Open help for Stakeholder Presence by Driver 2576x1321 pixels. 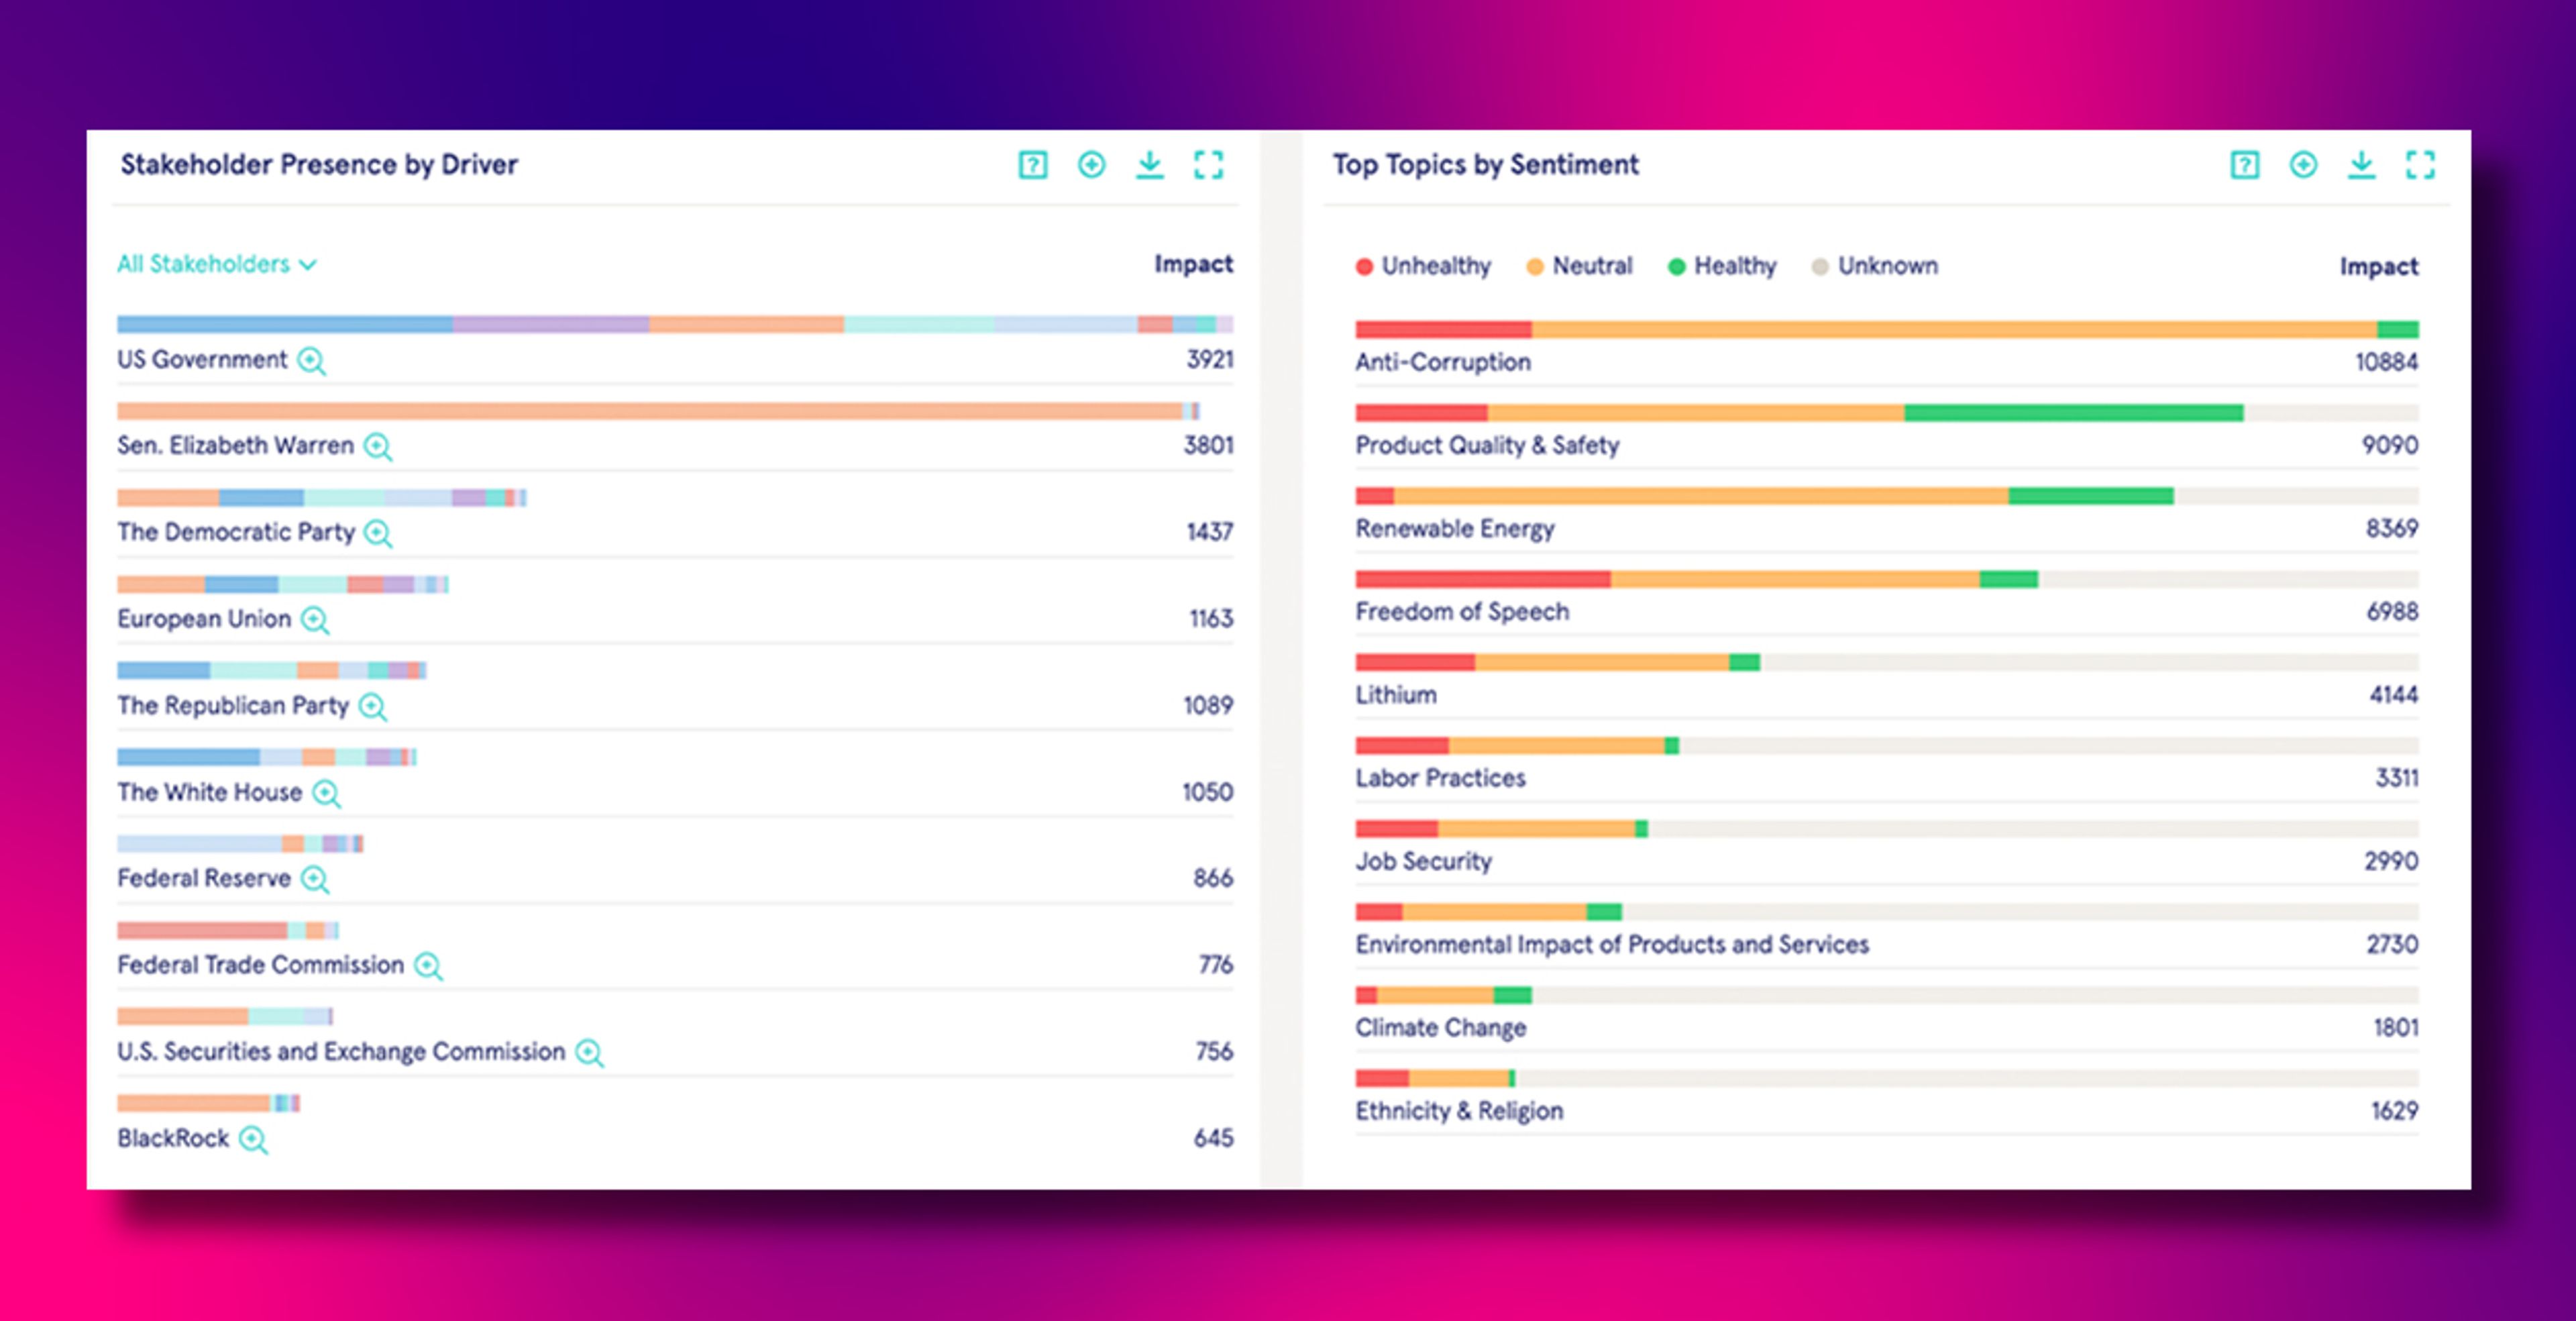coord(1033,165)
